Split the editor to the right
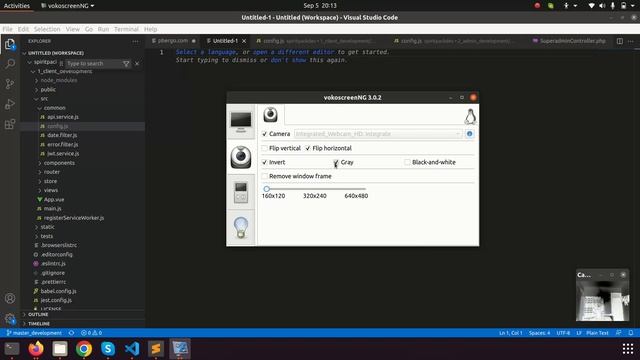 pyautogui.click(x=620, y=41)
